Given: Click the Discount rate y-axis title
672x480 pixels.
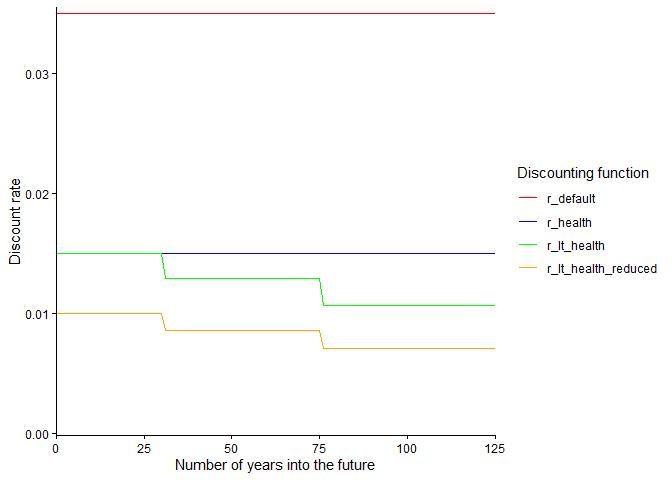Looking at the screenshot, I should 15,222.
